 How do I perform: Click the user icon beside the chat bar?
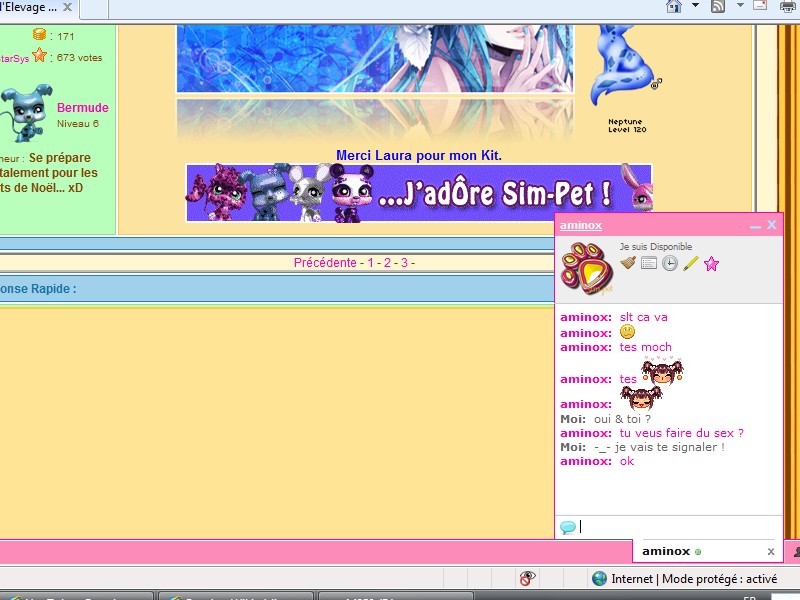click(796, 552)
